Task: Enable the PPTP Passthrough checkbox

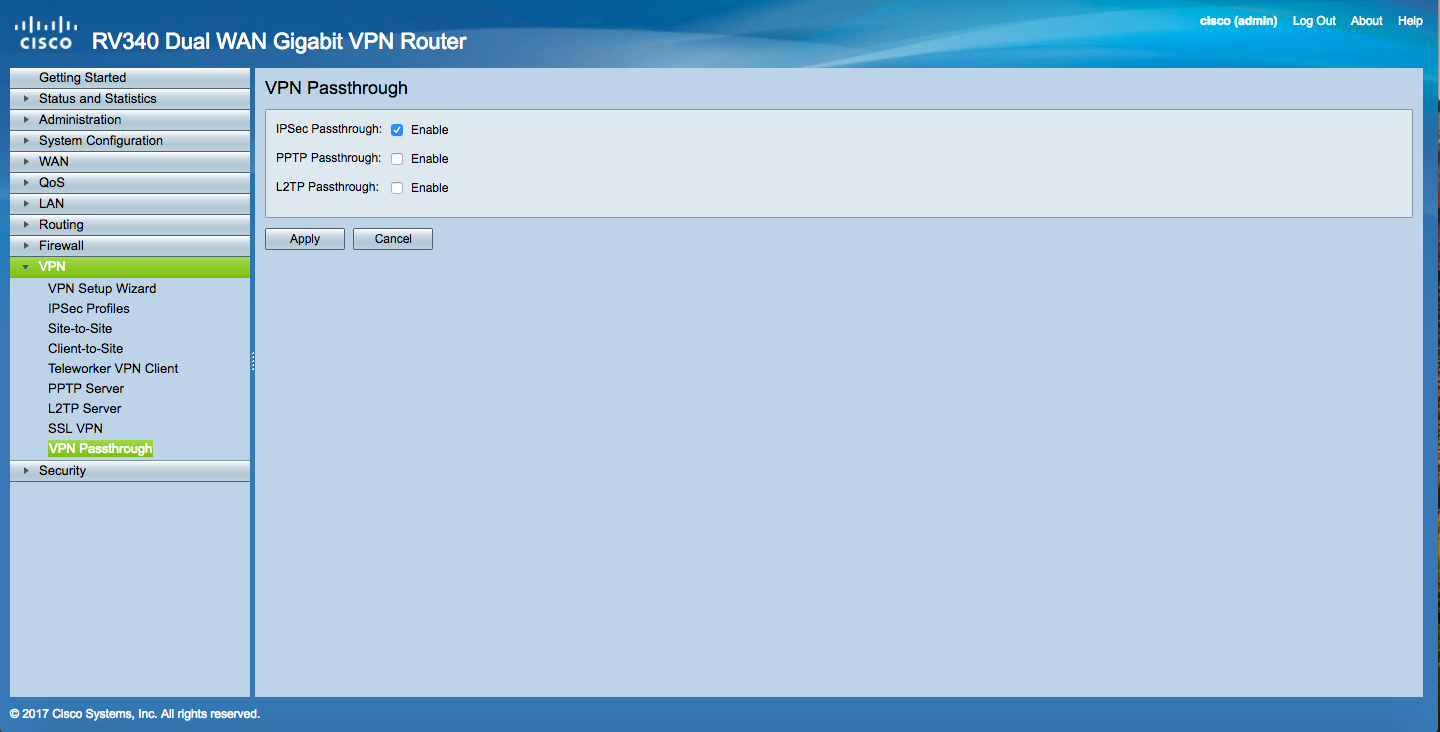Action: pos(397,159)
